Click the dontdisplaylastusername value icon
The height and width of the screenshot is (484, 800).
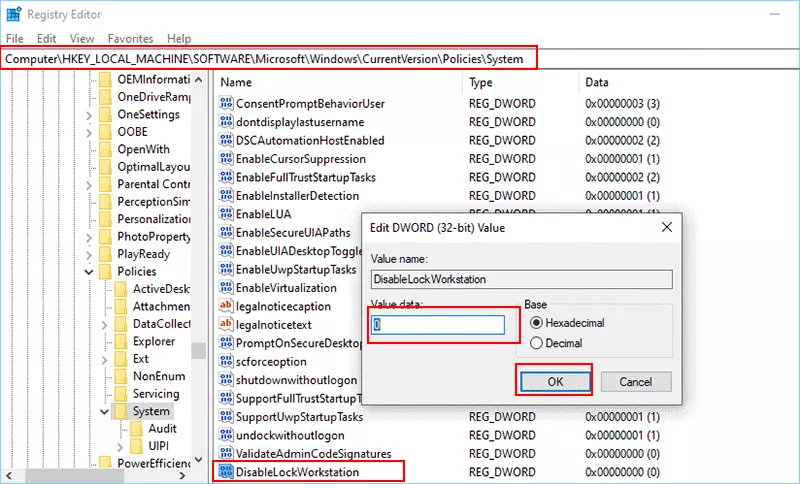coord(226,122)
